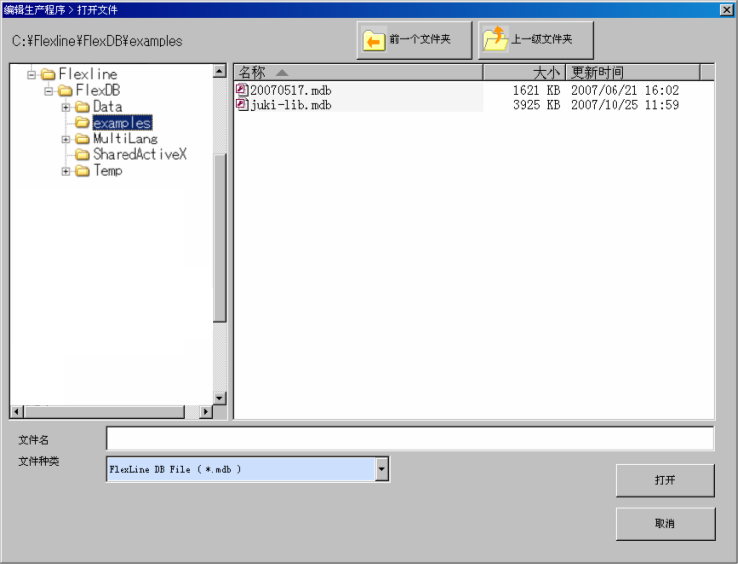Select the Temp tree item label
This screenshot has width=738, height=564.
click(x=108, y=171)
